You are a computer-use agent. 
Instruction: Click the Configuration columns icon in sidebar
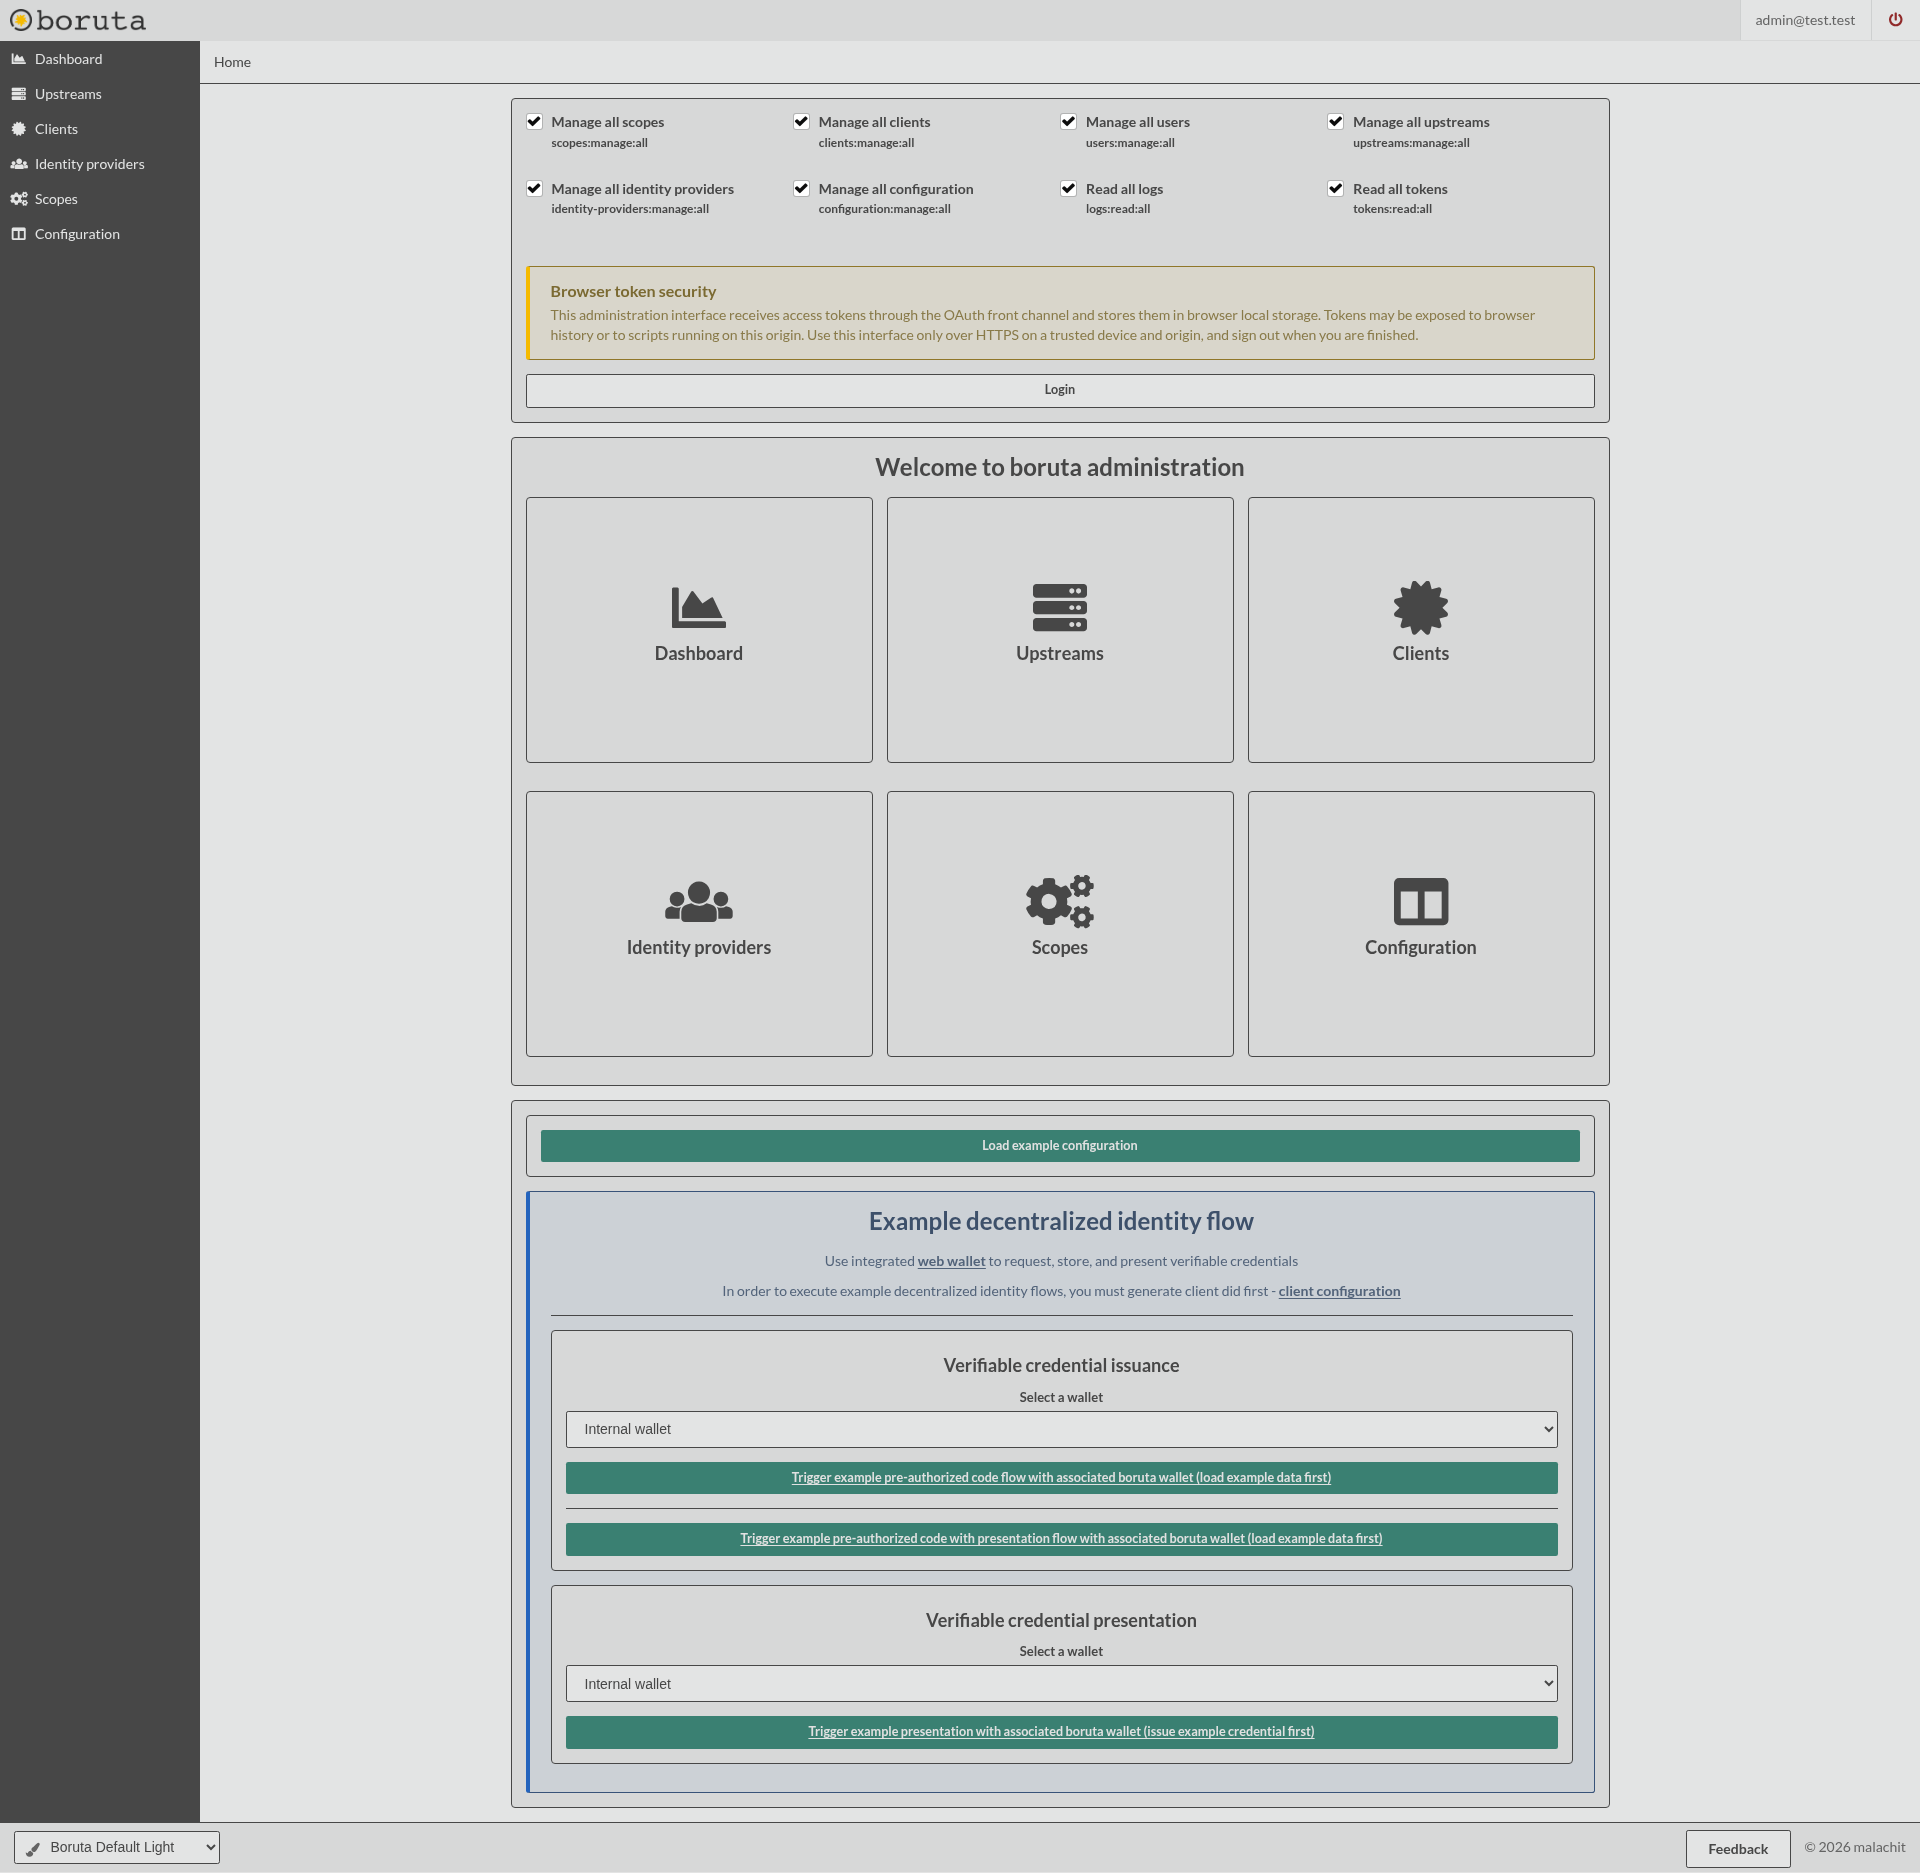pyautogui.click(x=18, y=234)
